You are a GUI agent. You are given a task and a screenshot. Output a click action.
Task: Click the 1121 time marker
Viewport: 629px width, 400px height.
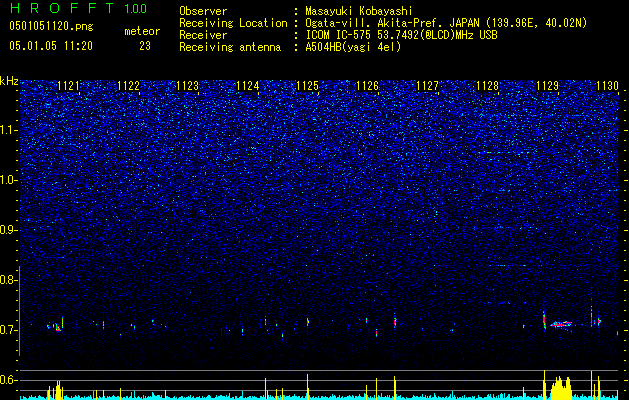(x=68, y=86)
